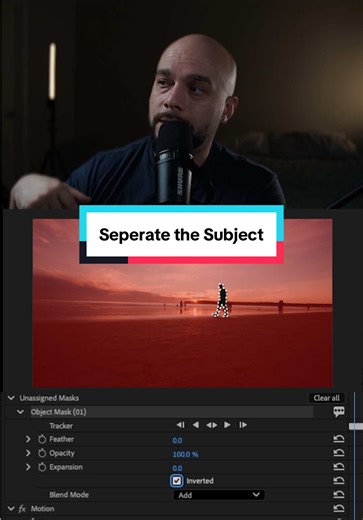Click the Opacity property label
Viewport: 363px width, 520px height.
pyautogui.click(x=62, y=453)
